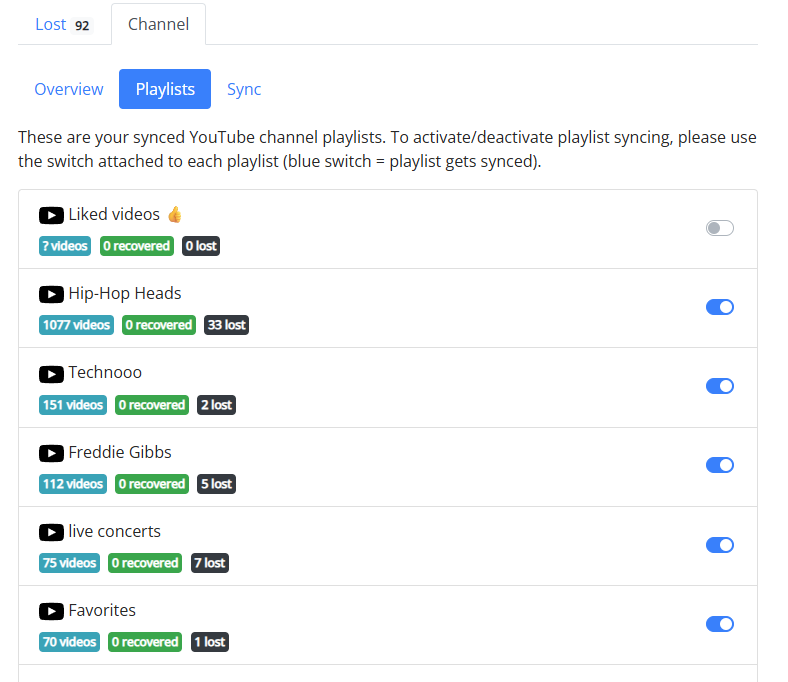Click the '7 lost' badge
The width and height of the screenshot is (788, 682).
tap(210, 563)
